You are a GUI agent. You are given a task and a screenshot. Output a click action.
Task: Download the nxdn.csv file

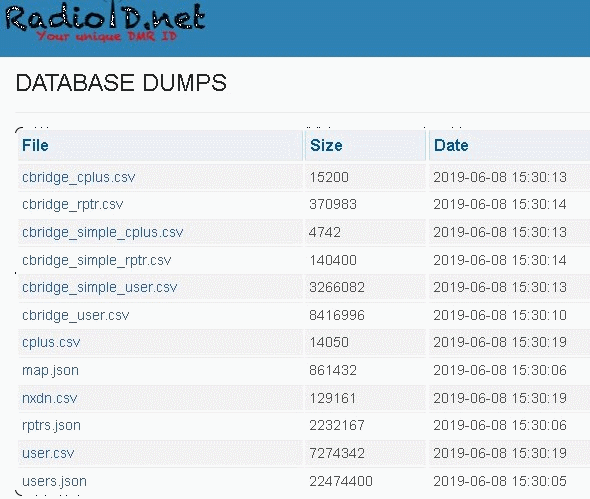coord(49,398)
